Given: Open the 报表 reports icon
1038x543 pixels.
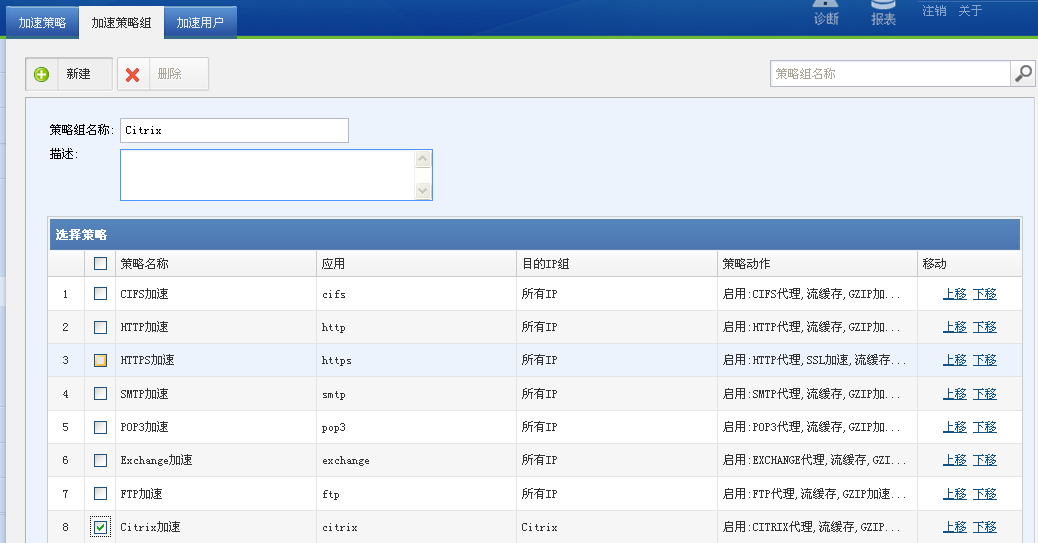Looking at the screenshot, I should tap(883, 12).
